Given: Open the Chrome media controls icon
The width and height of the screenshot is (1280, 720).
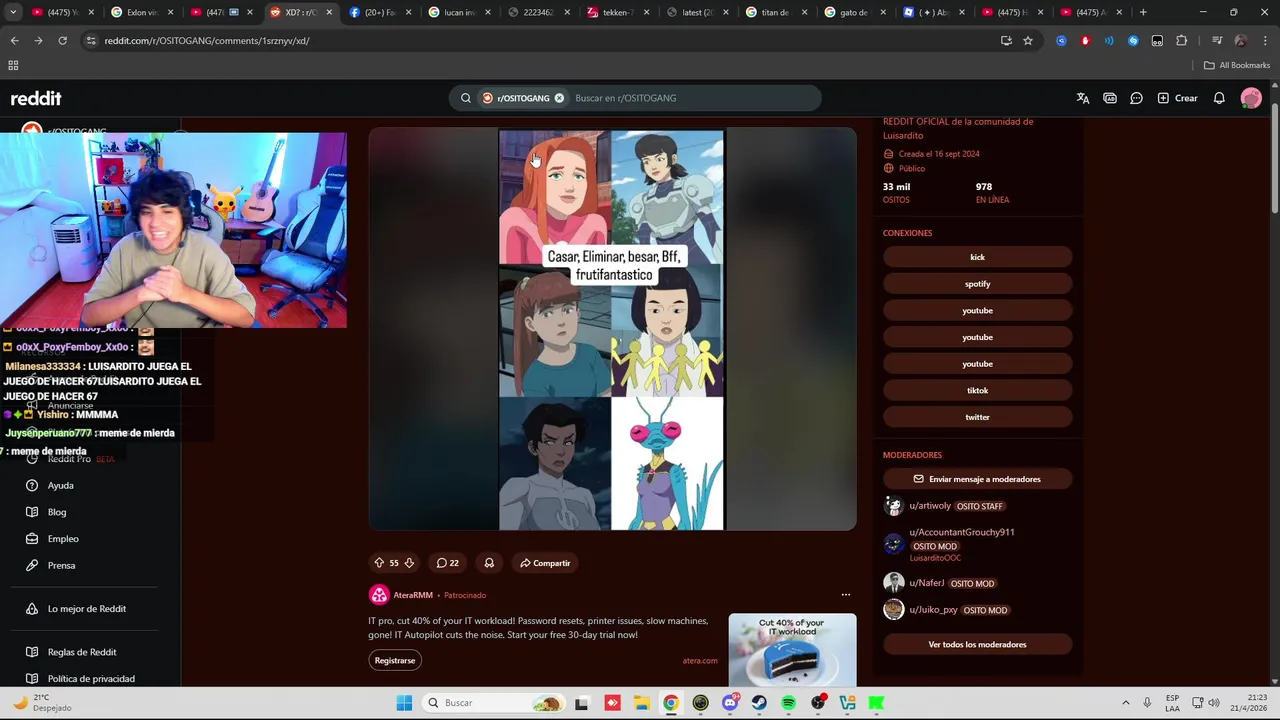Looking at the screenshot, I should pos(1217,41).
